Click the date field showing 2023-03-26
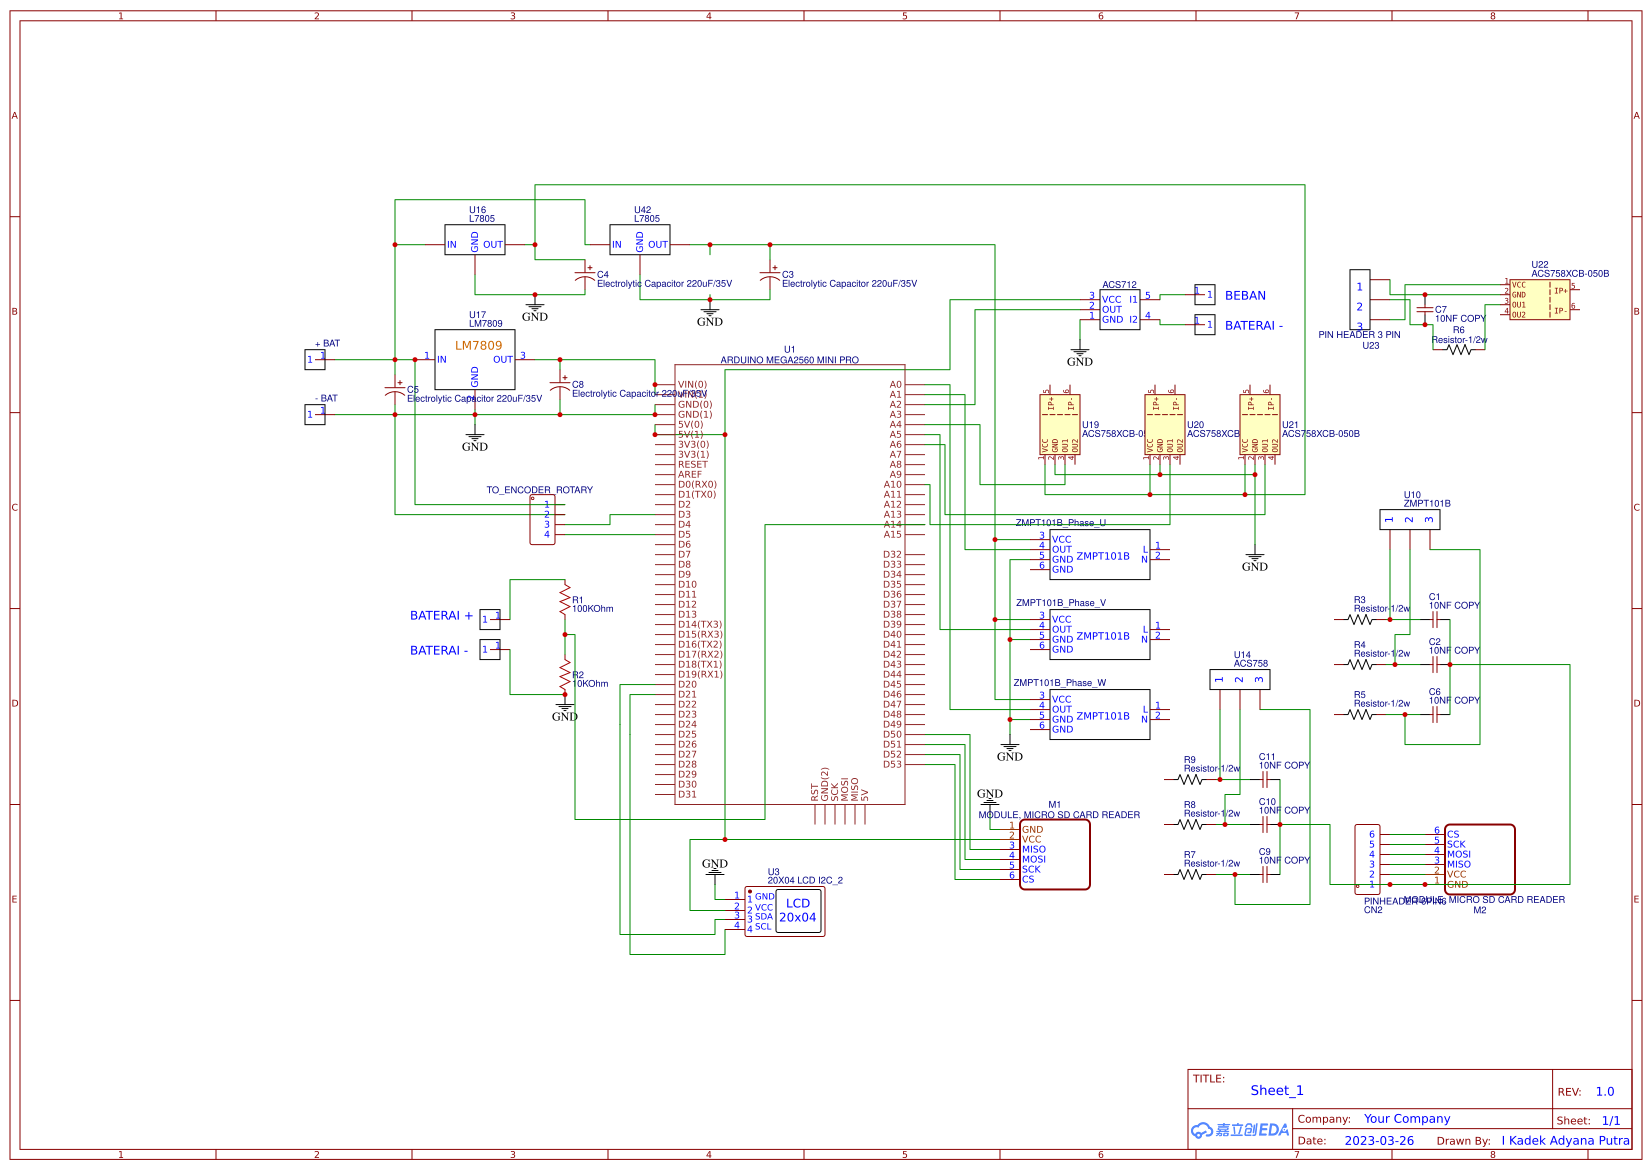Screen dimensions: 1652x1170 (x=1380, y=1141)
